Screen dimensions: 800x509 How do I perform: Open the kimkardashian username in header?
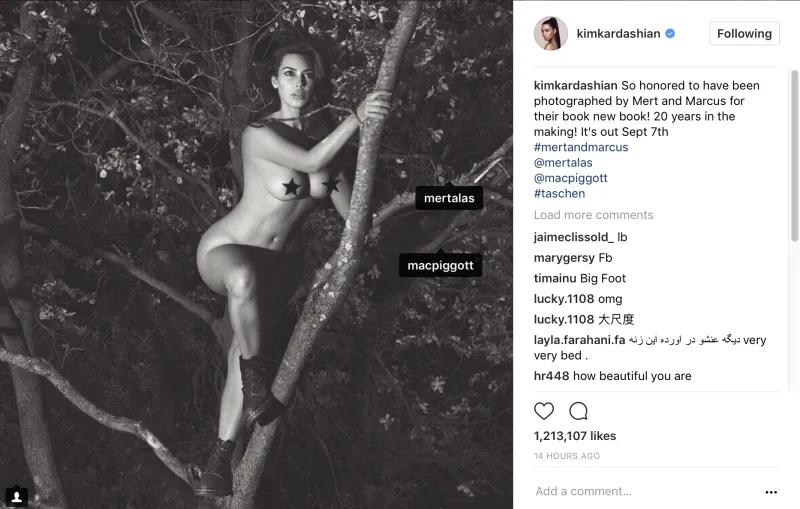[x=618, y=34]
